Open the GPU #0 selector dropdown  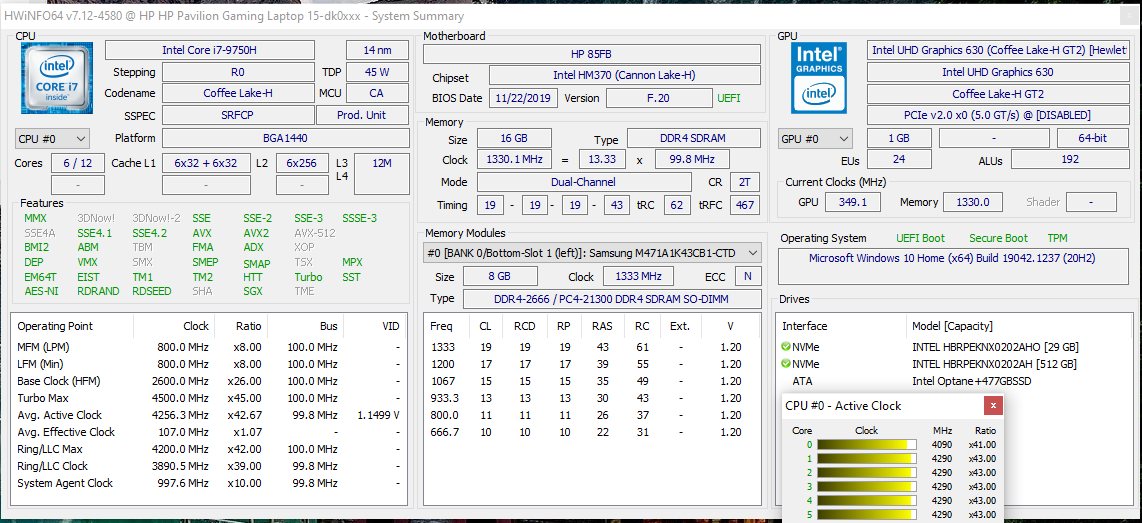pos(815,138)
